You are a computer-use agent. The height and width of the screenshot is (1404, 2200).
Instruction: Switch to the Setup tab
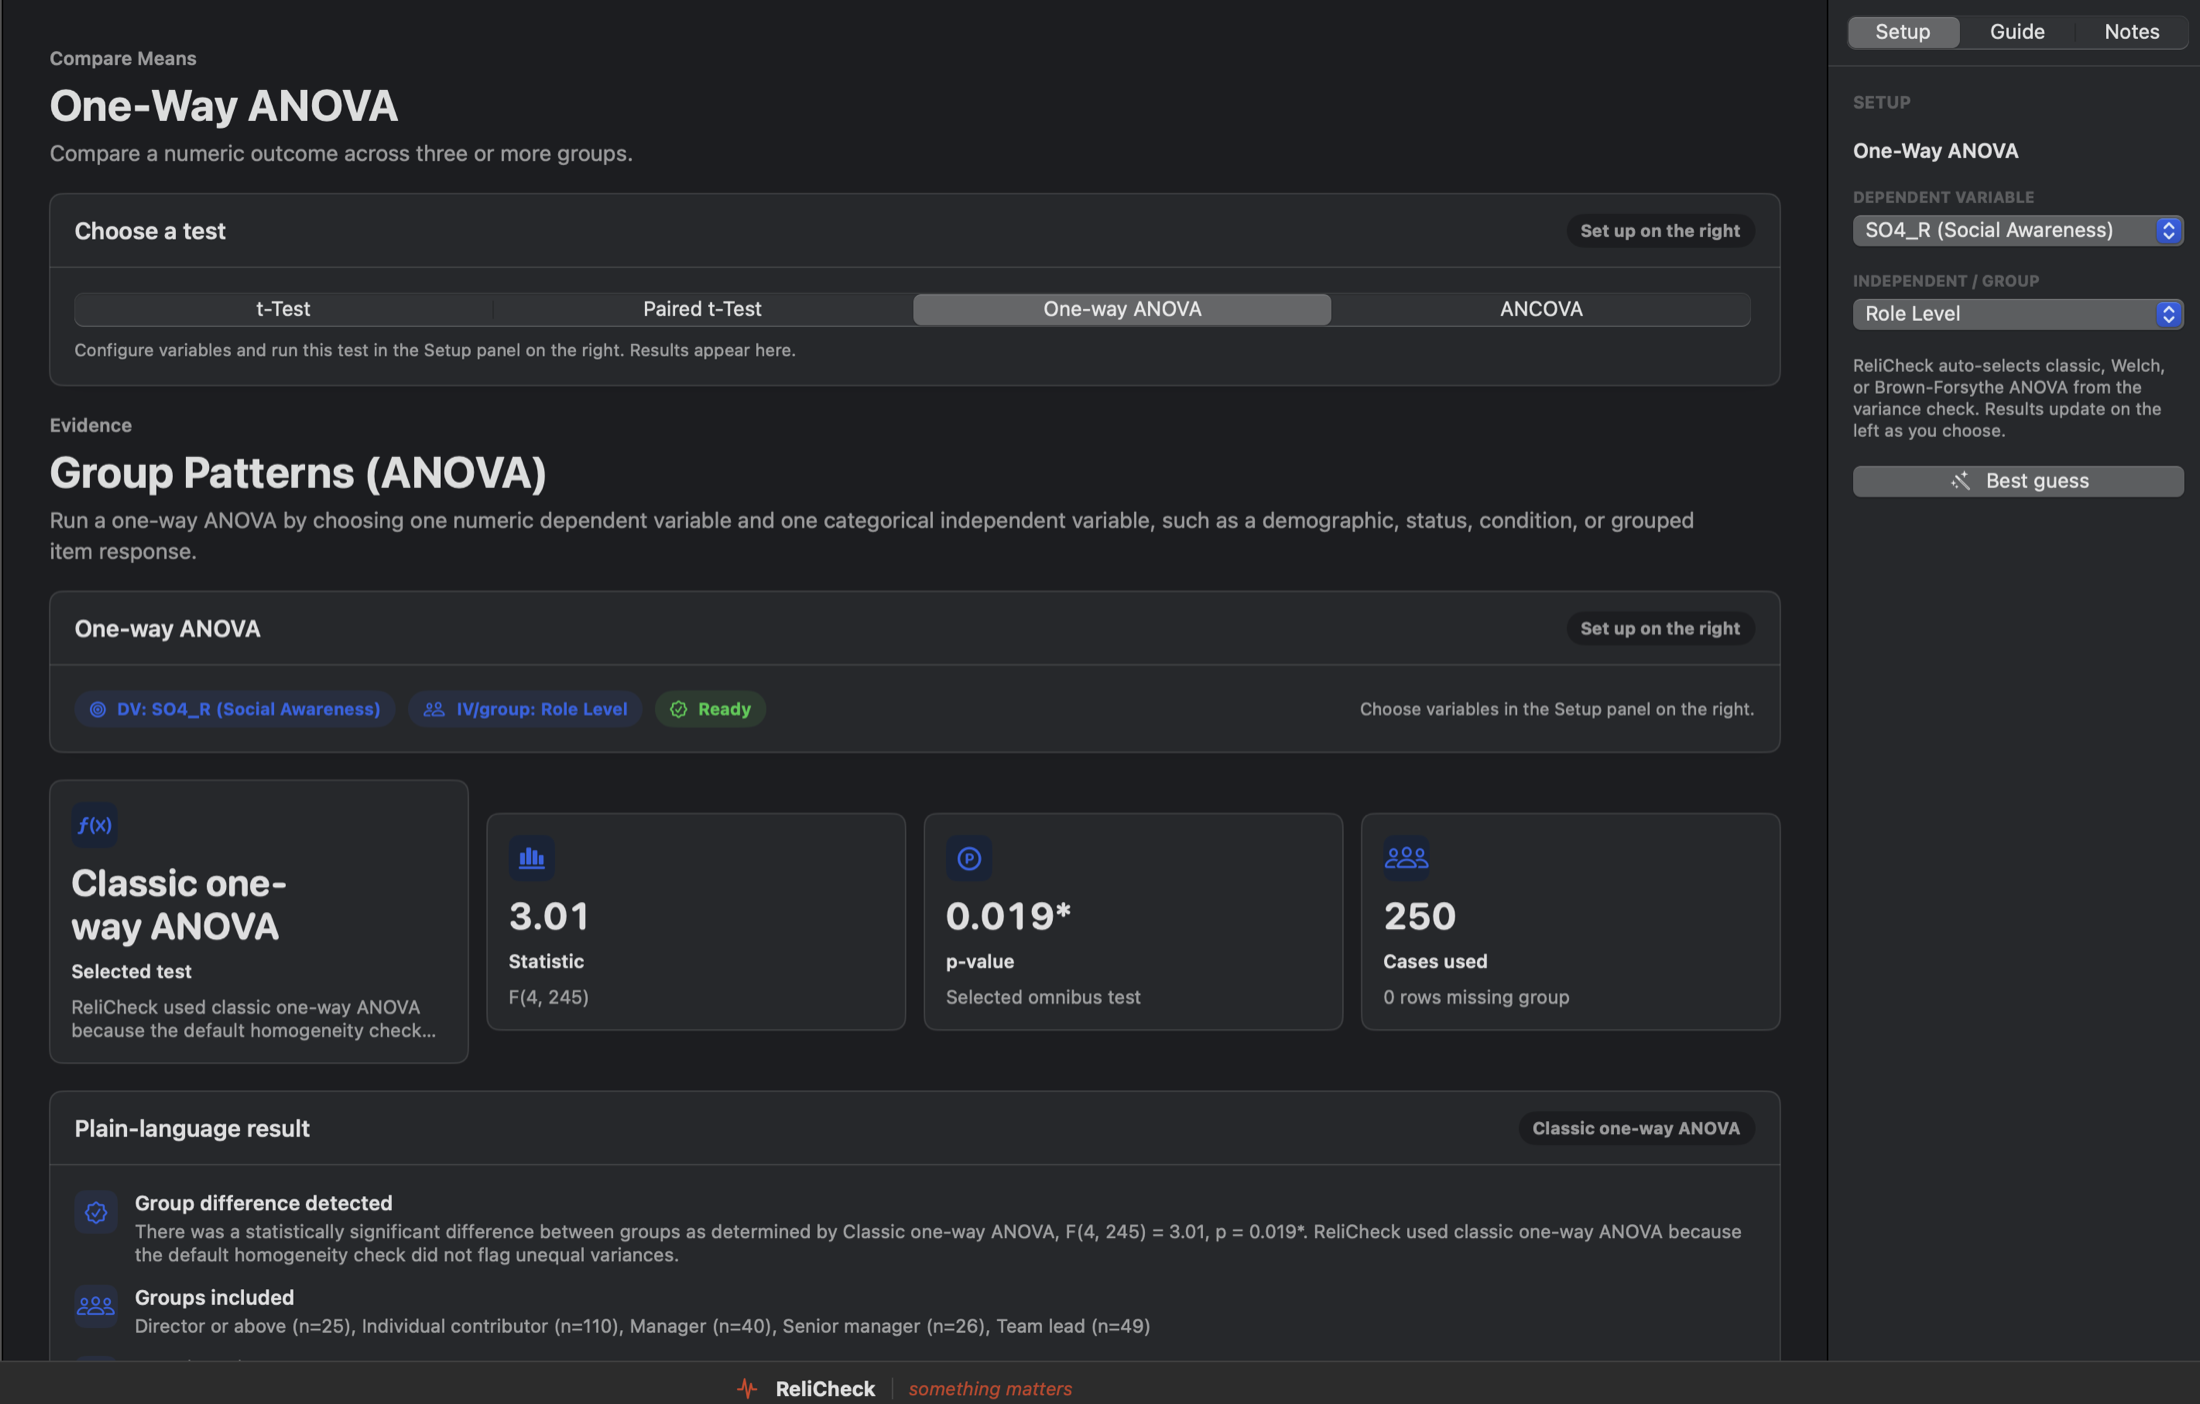(x=1903, y=32)
